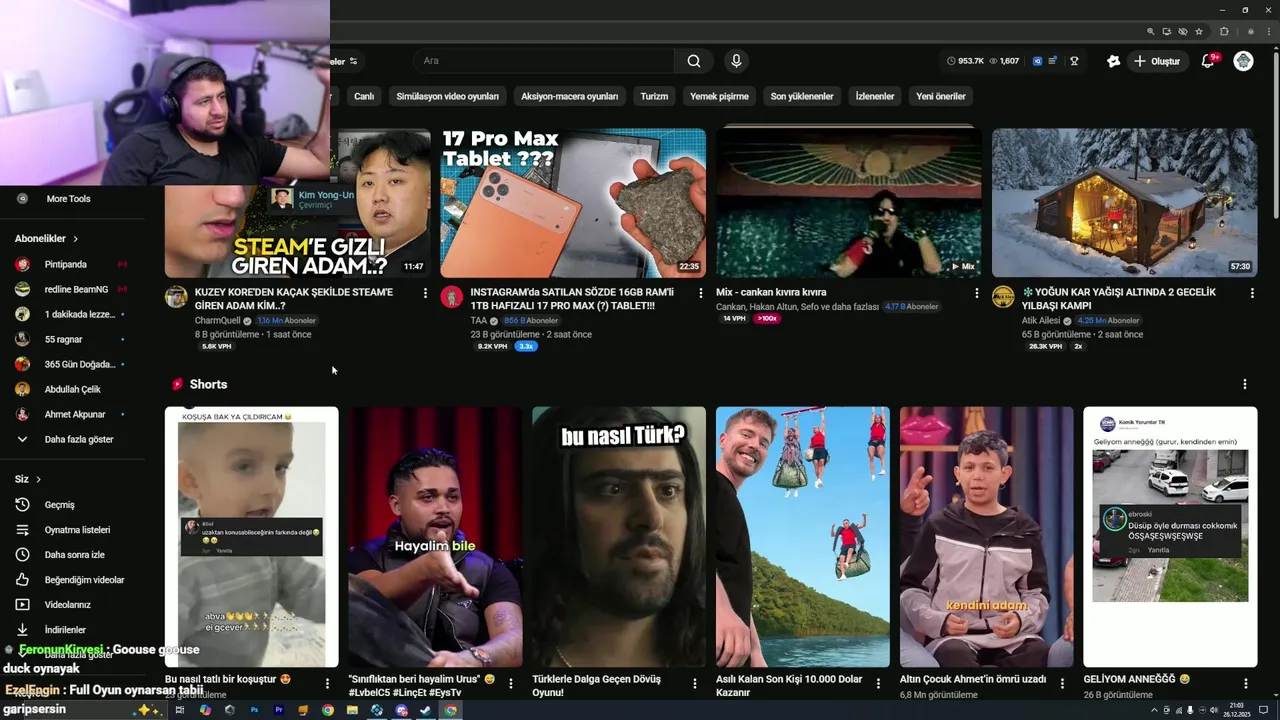Open Photoshop from the taskbar
1280x720 pixels.
point(254,710)
